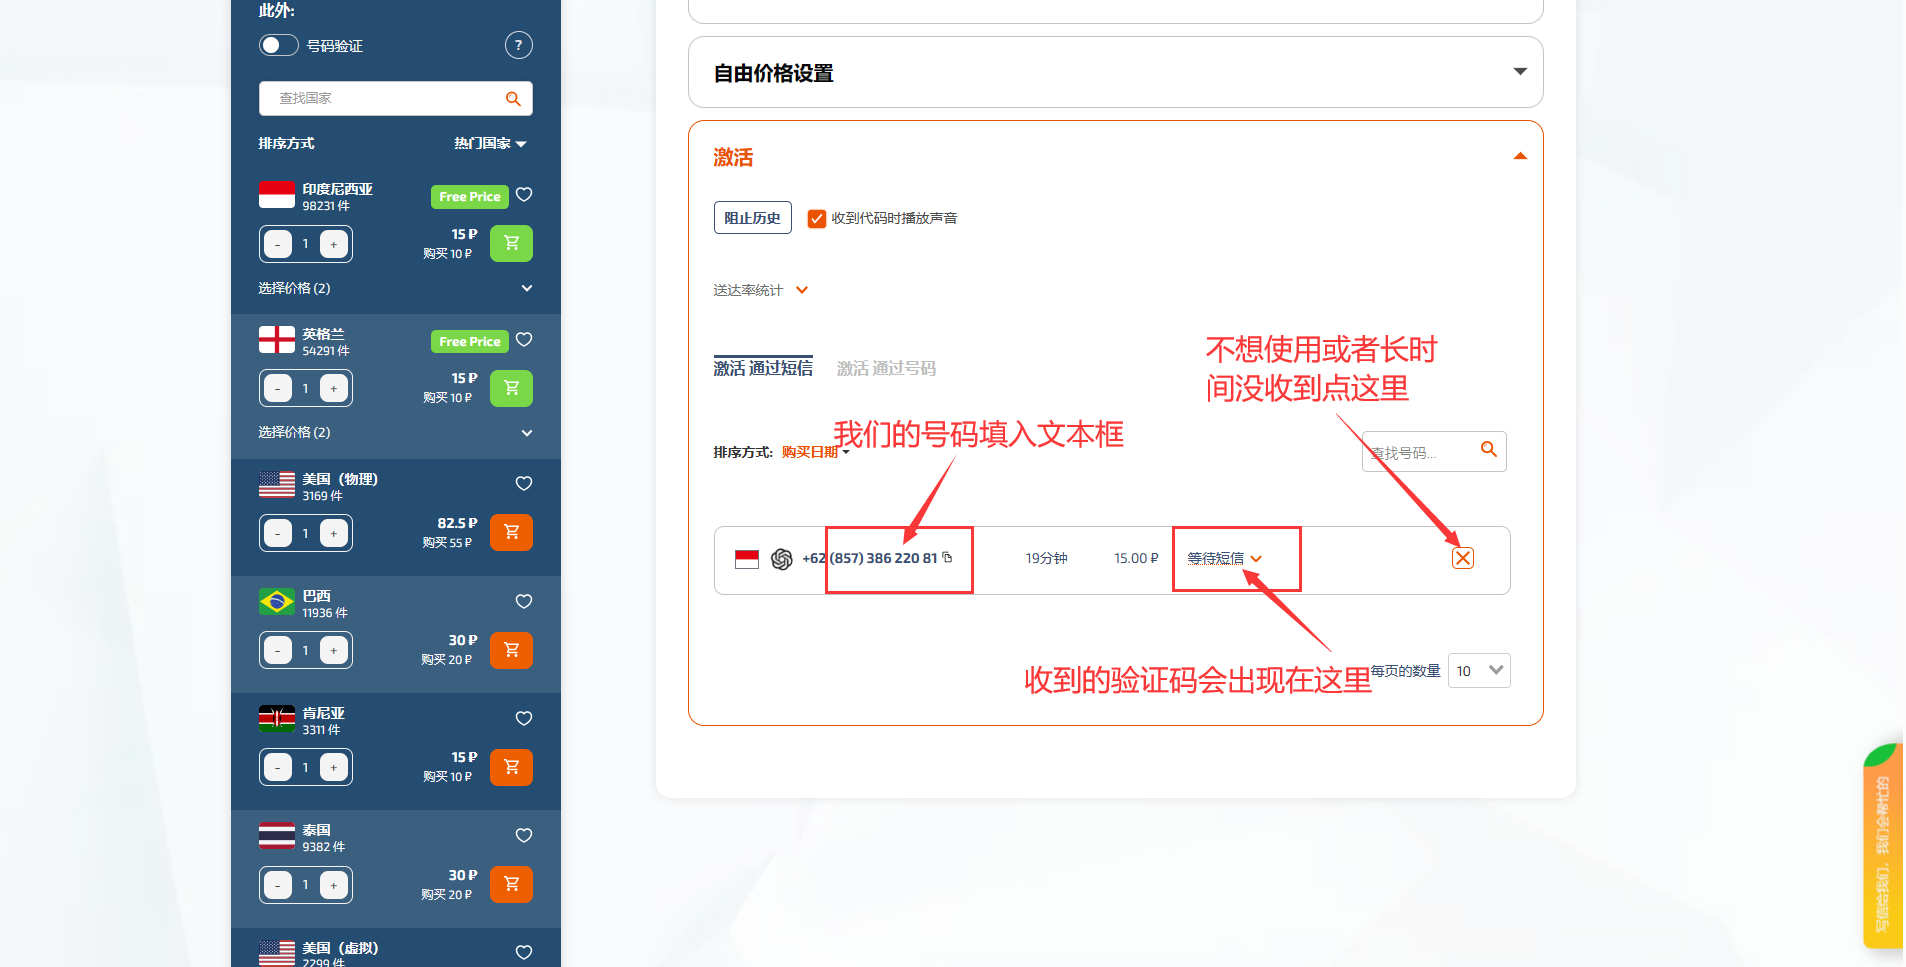
Task: Decrease quantity for 泰国
Action: pos(278,885)
